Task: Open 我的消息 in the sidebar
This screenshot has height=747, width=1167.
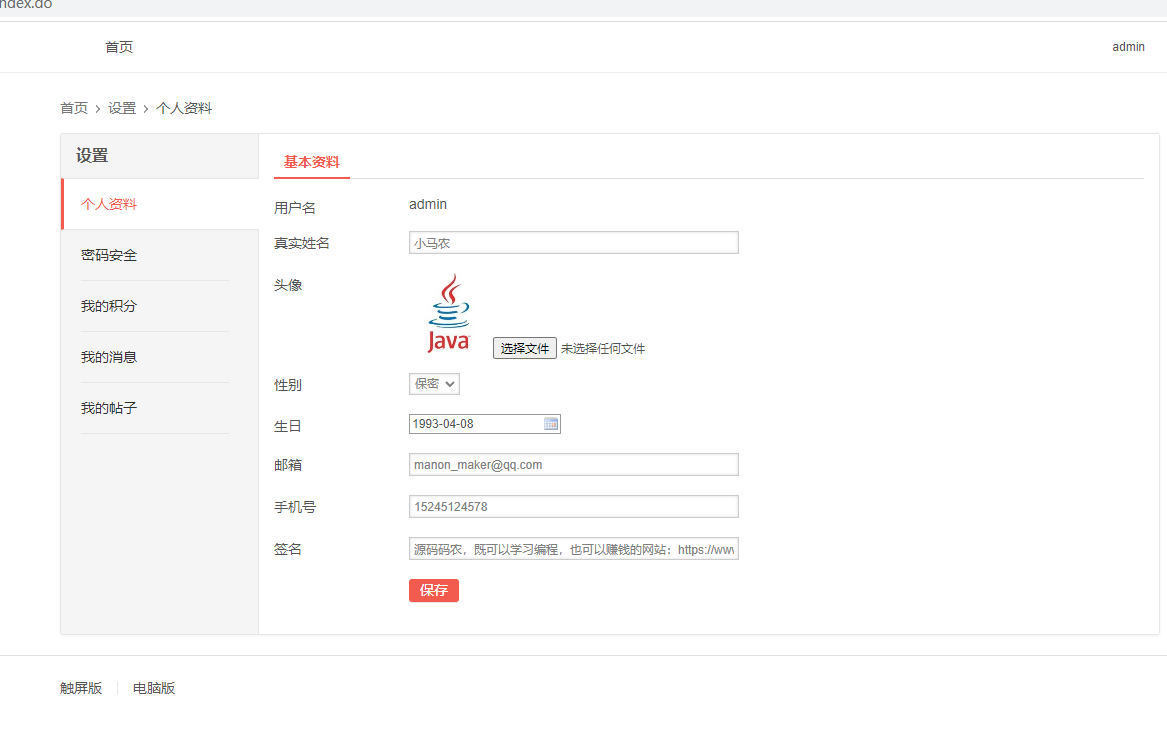Action: click(108, 356)
